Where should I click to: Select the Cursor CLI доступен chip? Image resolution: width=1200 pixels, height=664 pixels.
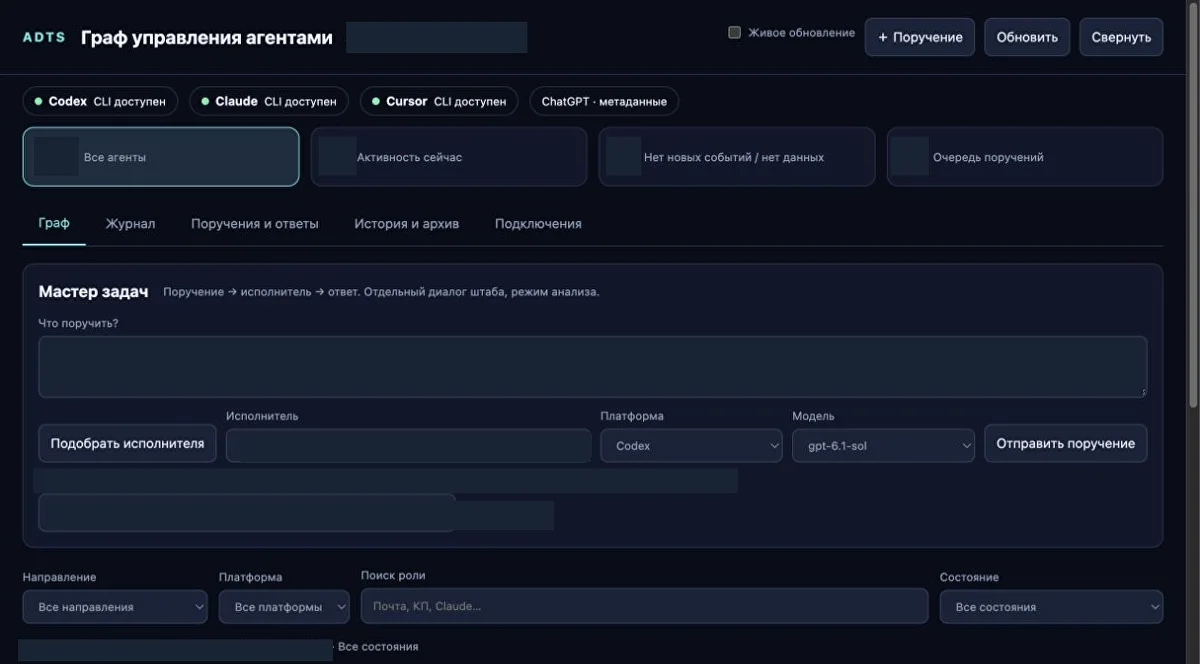tap(439, 101)
